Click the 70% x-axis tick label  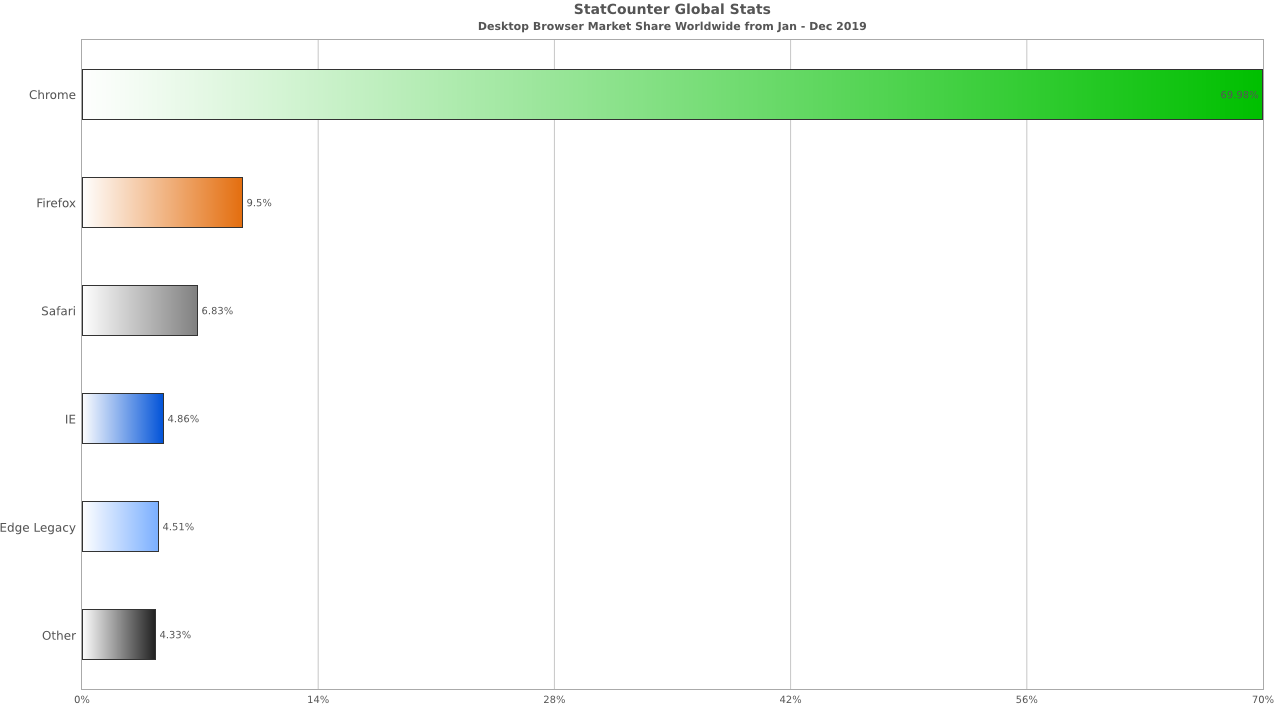coord(1263,699)
